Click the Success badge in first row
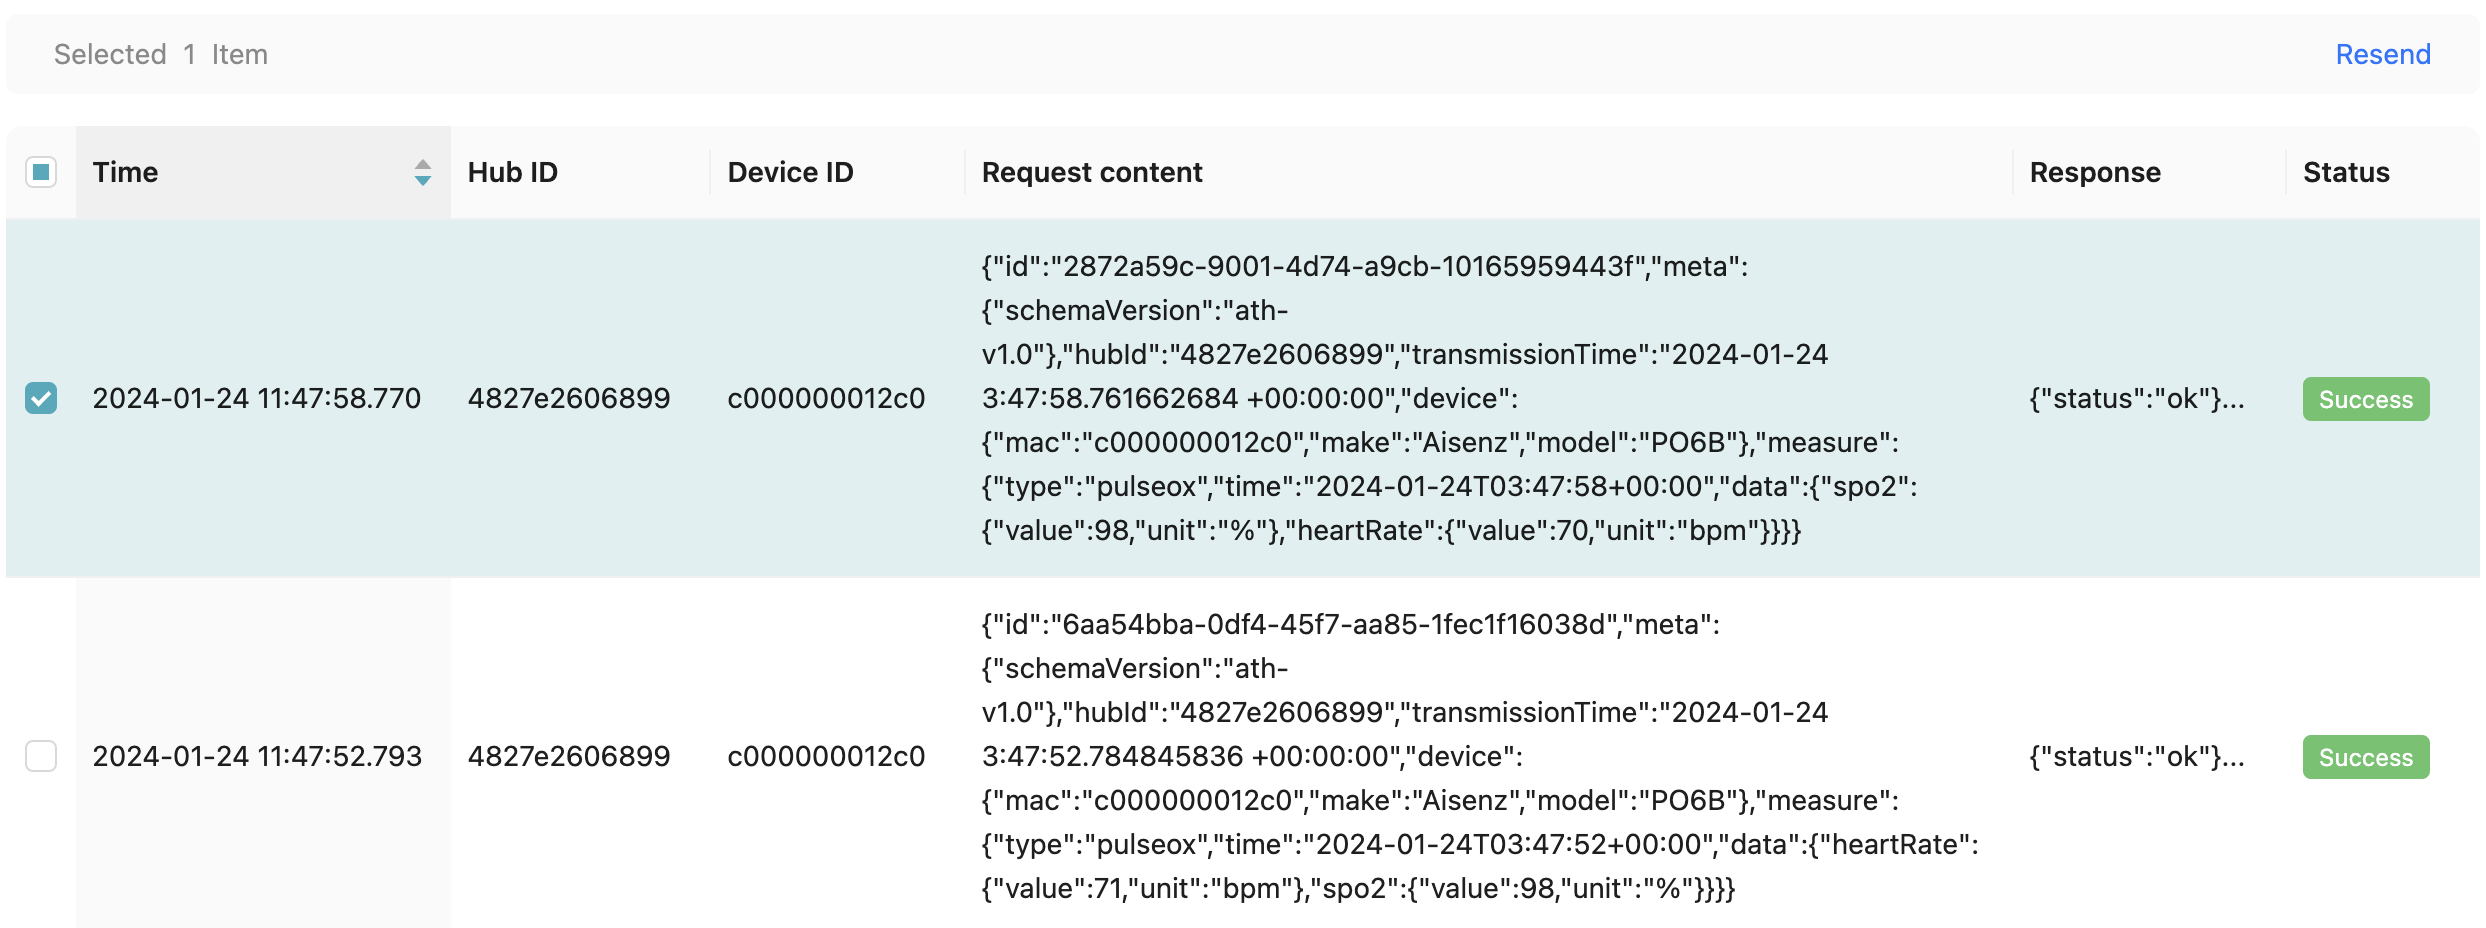Screen dimensions: 2486x928 (x=2366, y=399)
